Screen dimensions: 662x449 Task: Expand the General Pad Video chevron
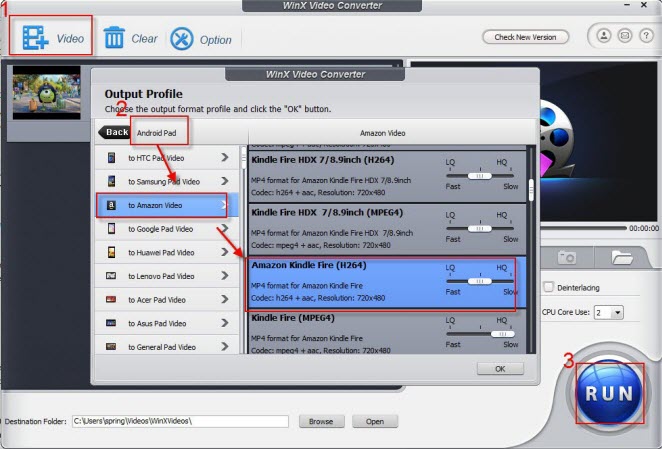[x=225, y=347]
